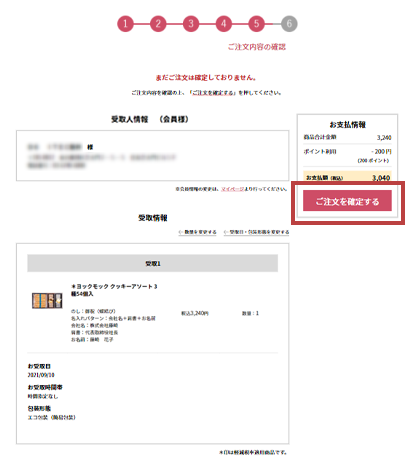The width and height of the screenshot is (415, 468).
Task: Open the cookie assortment product thumbnail
Action: pyautogui.click(x=47, y=301)
